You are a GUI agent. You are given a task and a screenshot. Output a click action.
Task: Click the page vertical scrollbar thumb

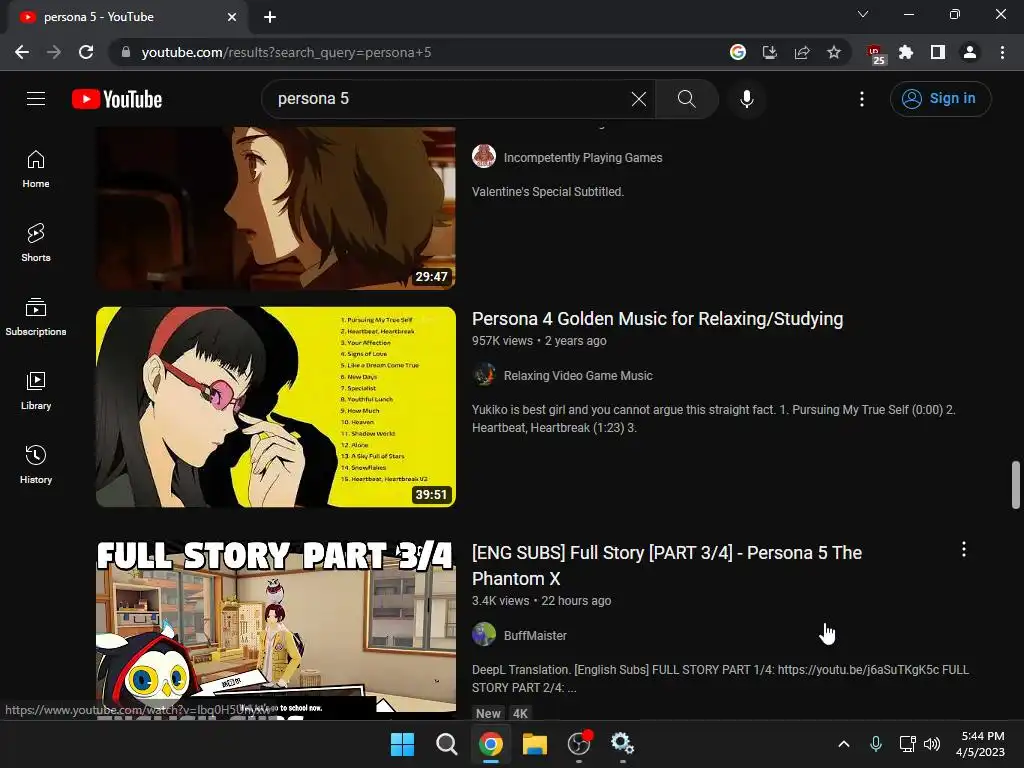(x=1016, y=485)
